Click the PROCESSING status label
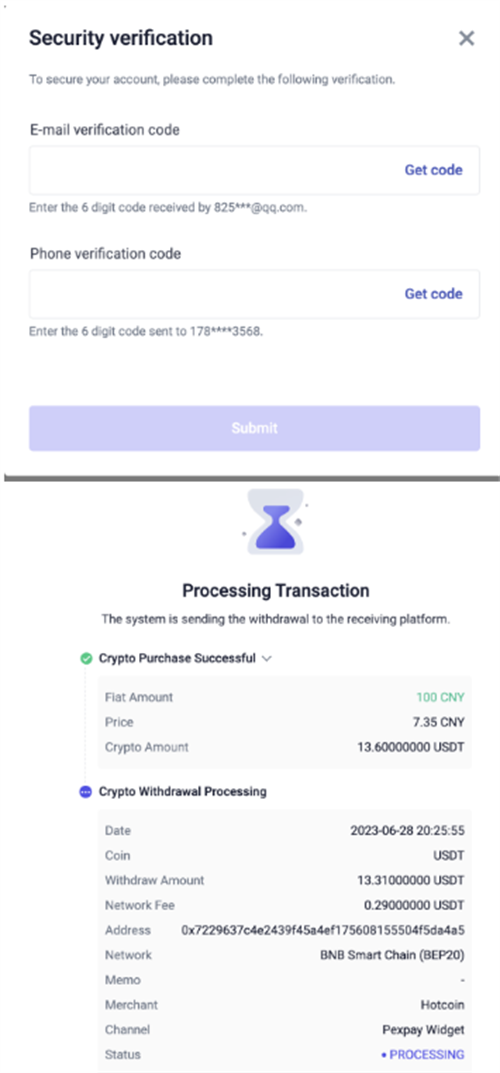 pyautogui.click(x=423, y=1055)
